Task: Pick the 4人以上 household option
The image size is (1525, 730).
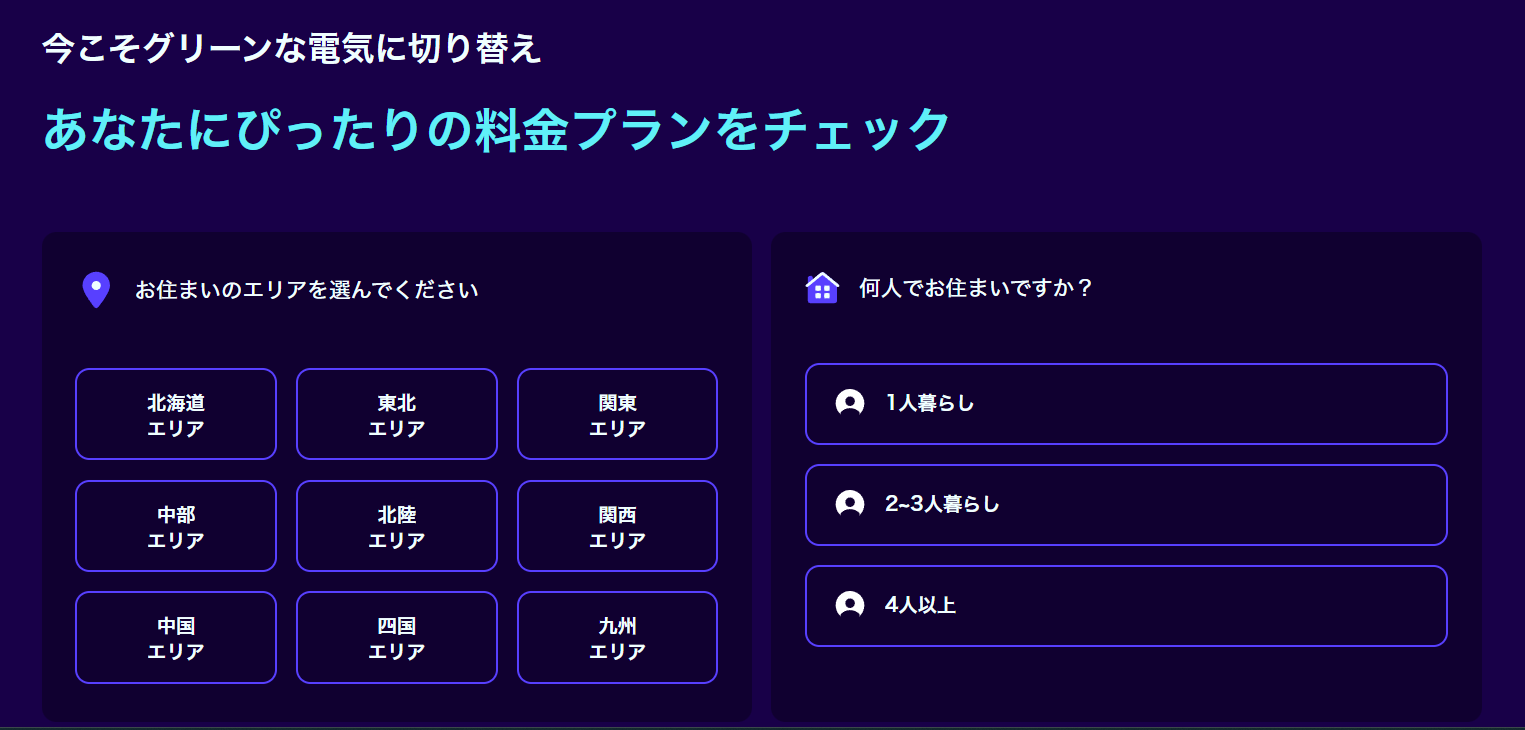Action: click(1126, 605)
